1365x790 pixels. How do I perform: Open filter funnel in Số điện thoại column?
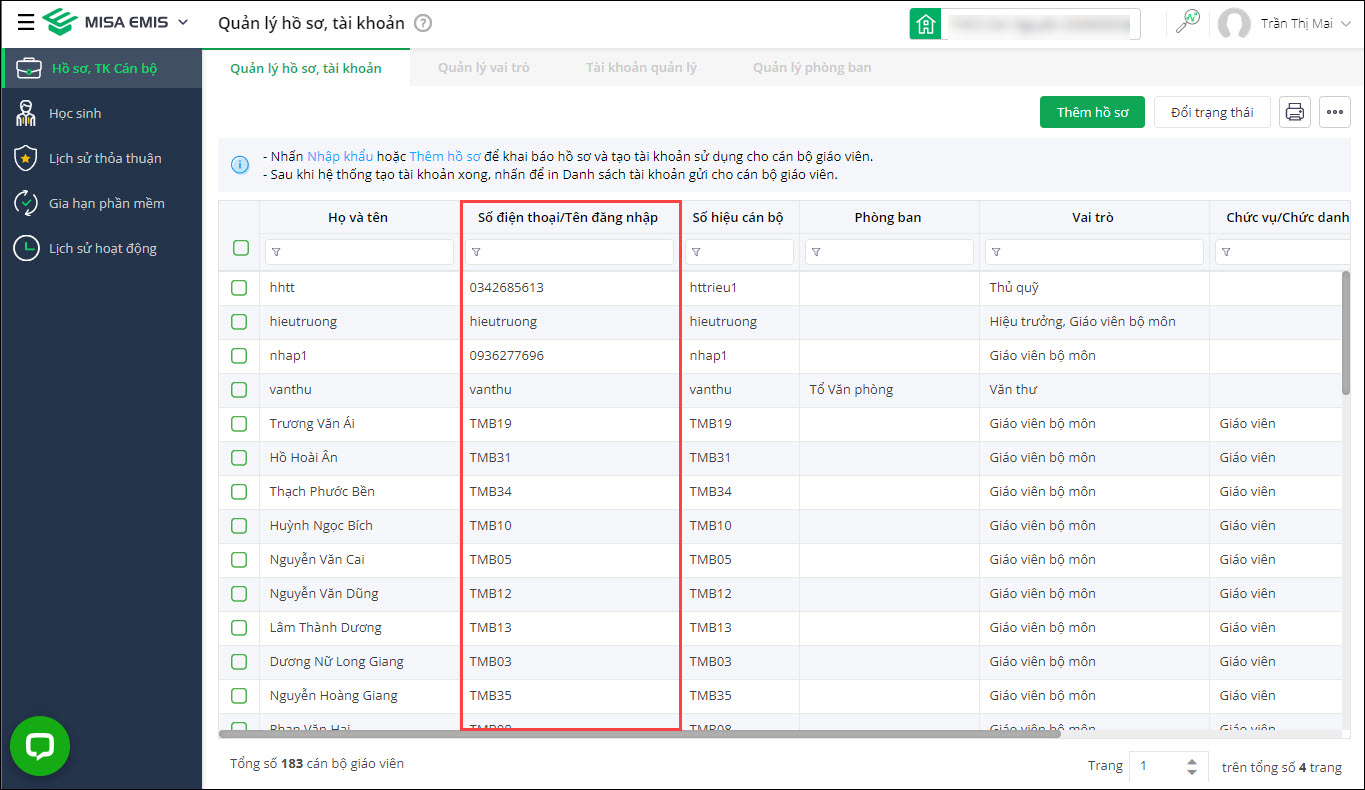pyautogui.click(x=476, y=252)
